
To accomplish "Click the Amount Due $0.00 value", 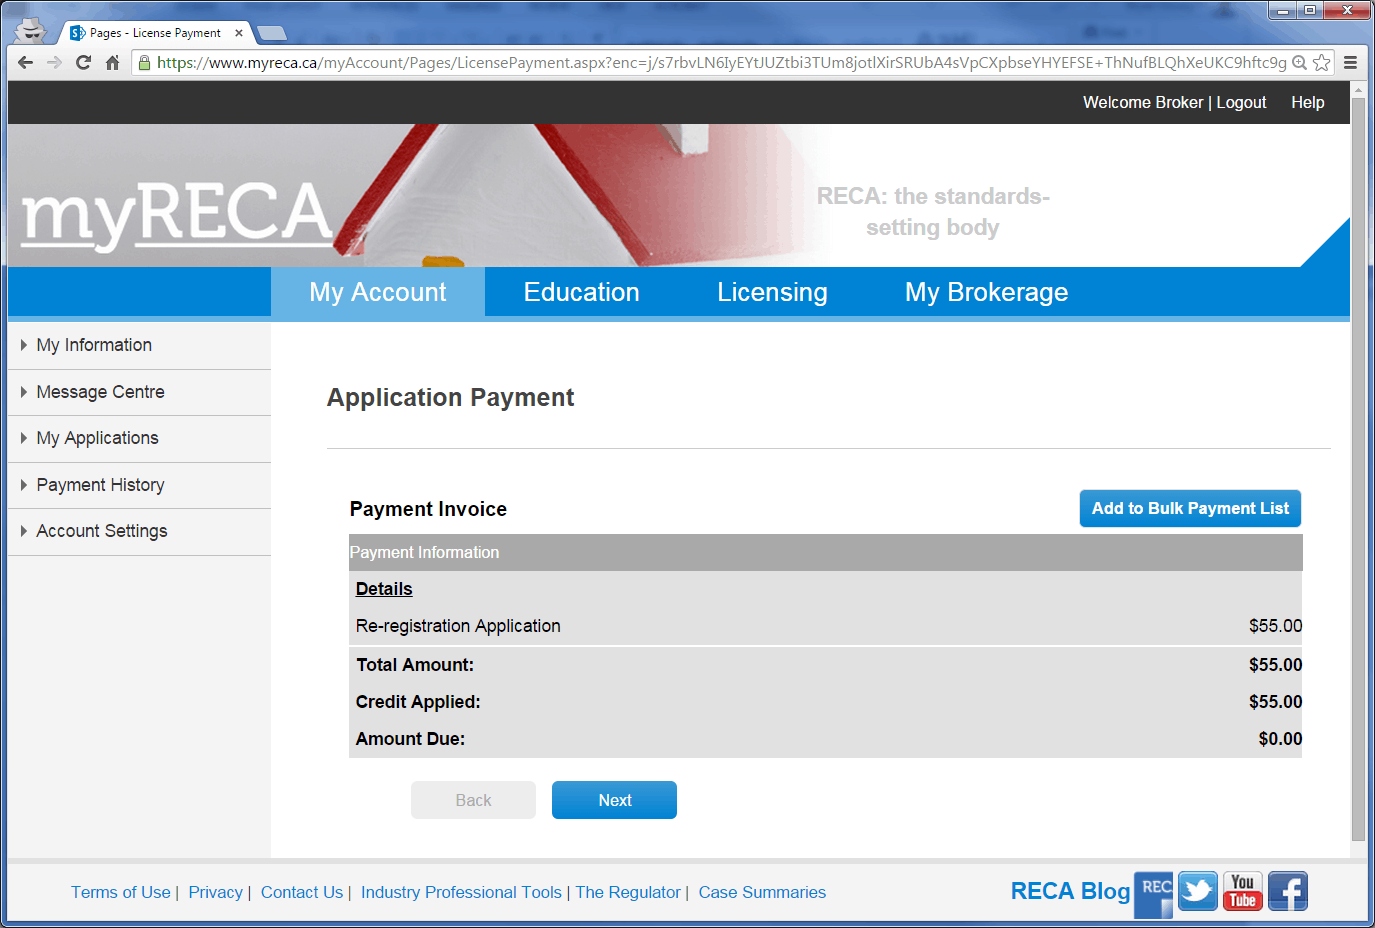I will coord(1280,739).
